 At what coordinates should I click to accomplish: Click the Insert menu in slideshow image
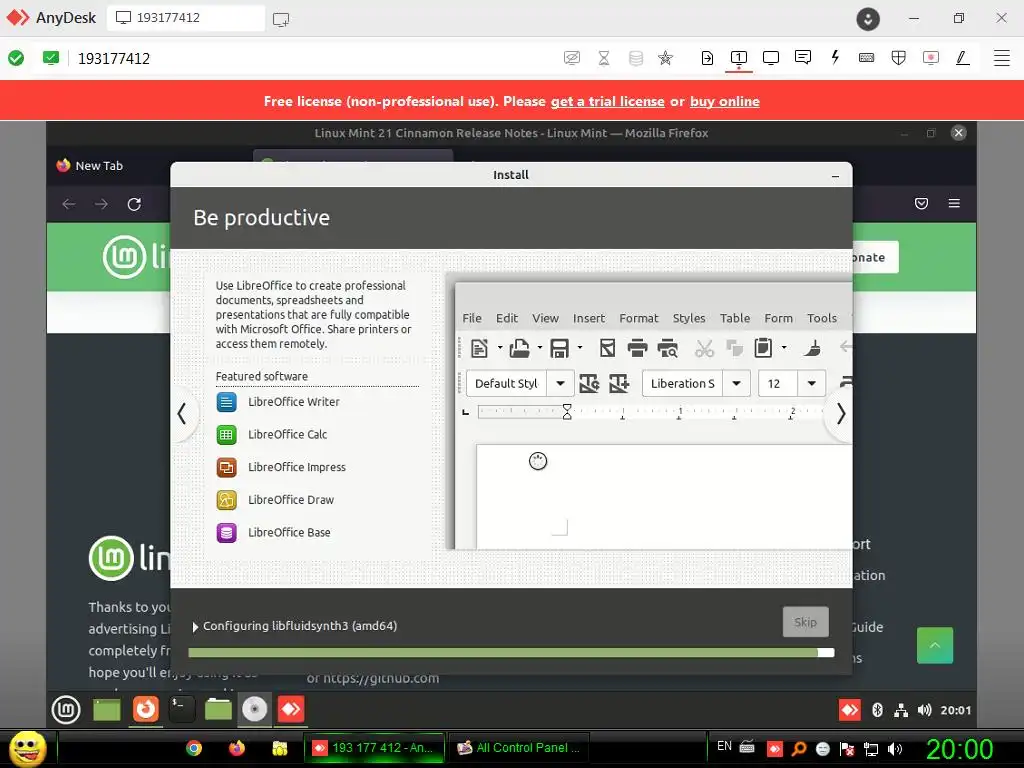point(589,318)
